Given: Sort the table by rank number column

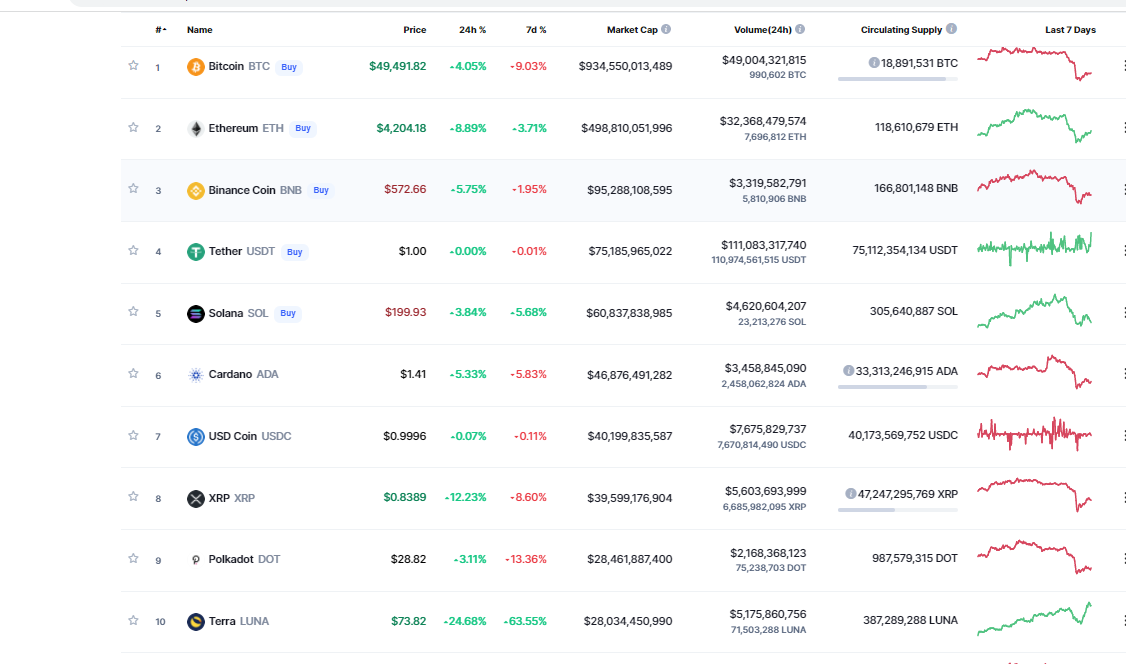Looking at the screenshot, I should pyautogui.click(x=161, y=30).
